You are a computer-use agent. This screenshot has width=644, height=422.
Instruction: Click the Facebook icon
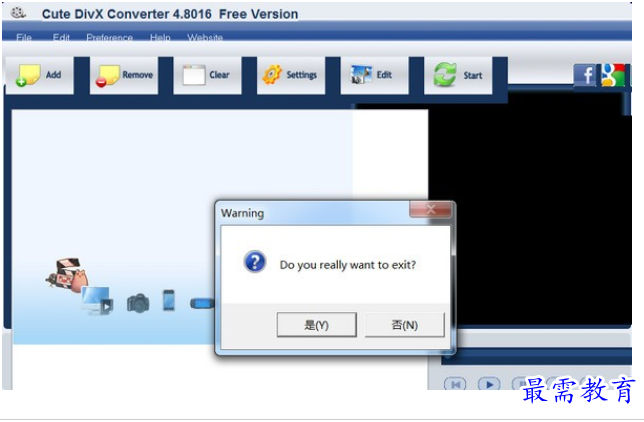pos(585,75)
